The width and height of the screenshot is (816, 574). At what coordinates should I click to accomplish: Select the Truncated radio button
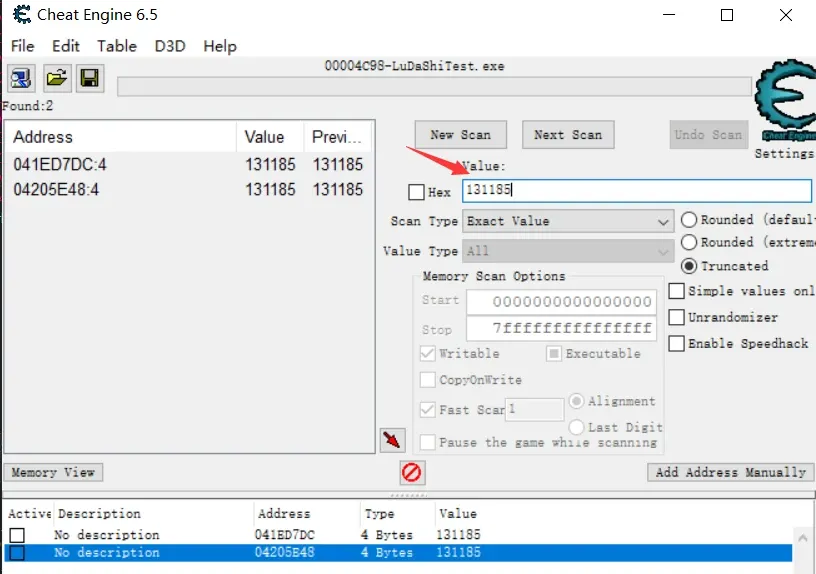pyautogui.click(x=688, y=266)
